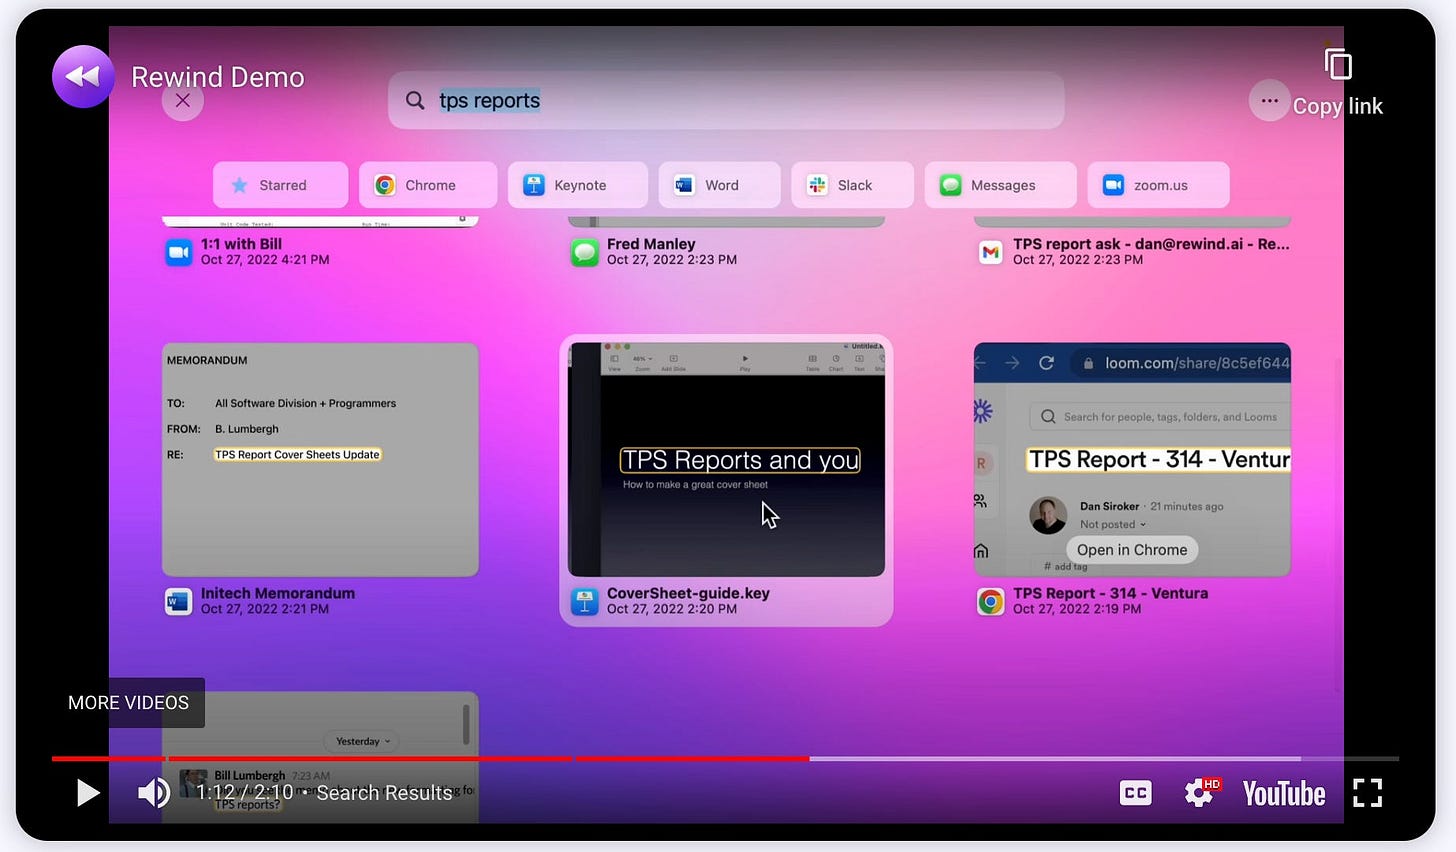Filter results by Starred

[281, 185]
